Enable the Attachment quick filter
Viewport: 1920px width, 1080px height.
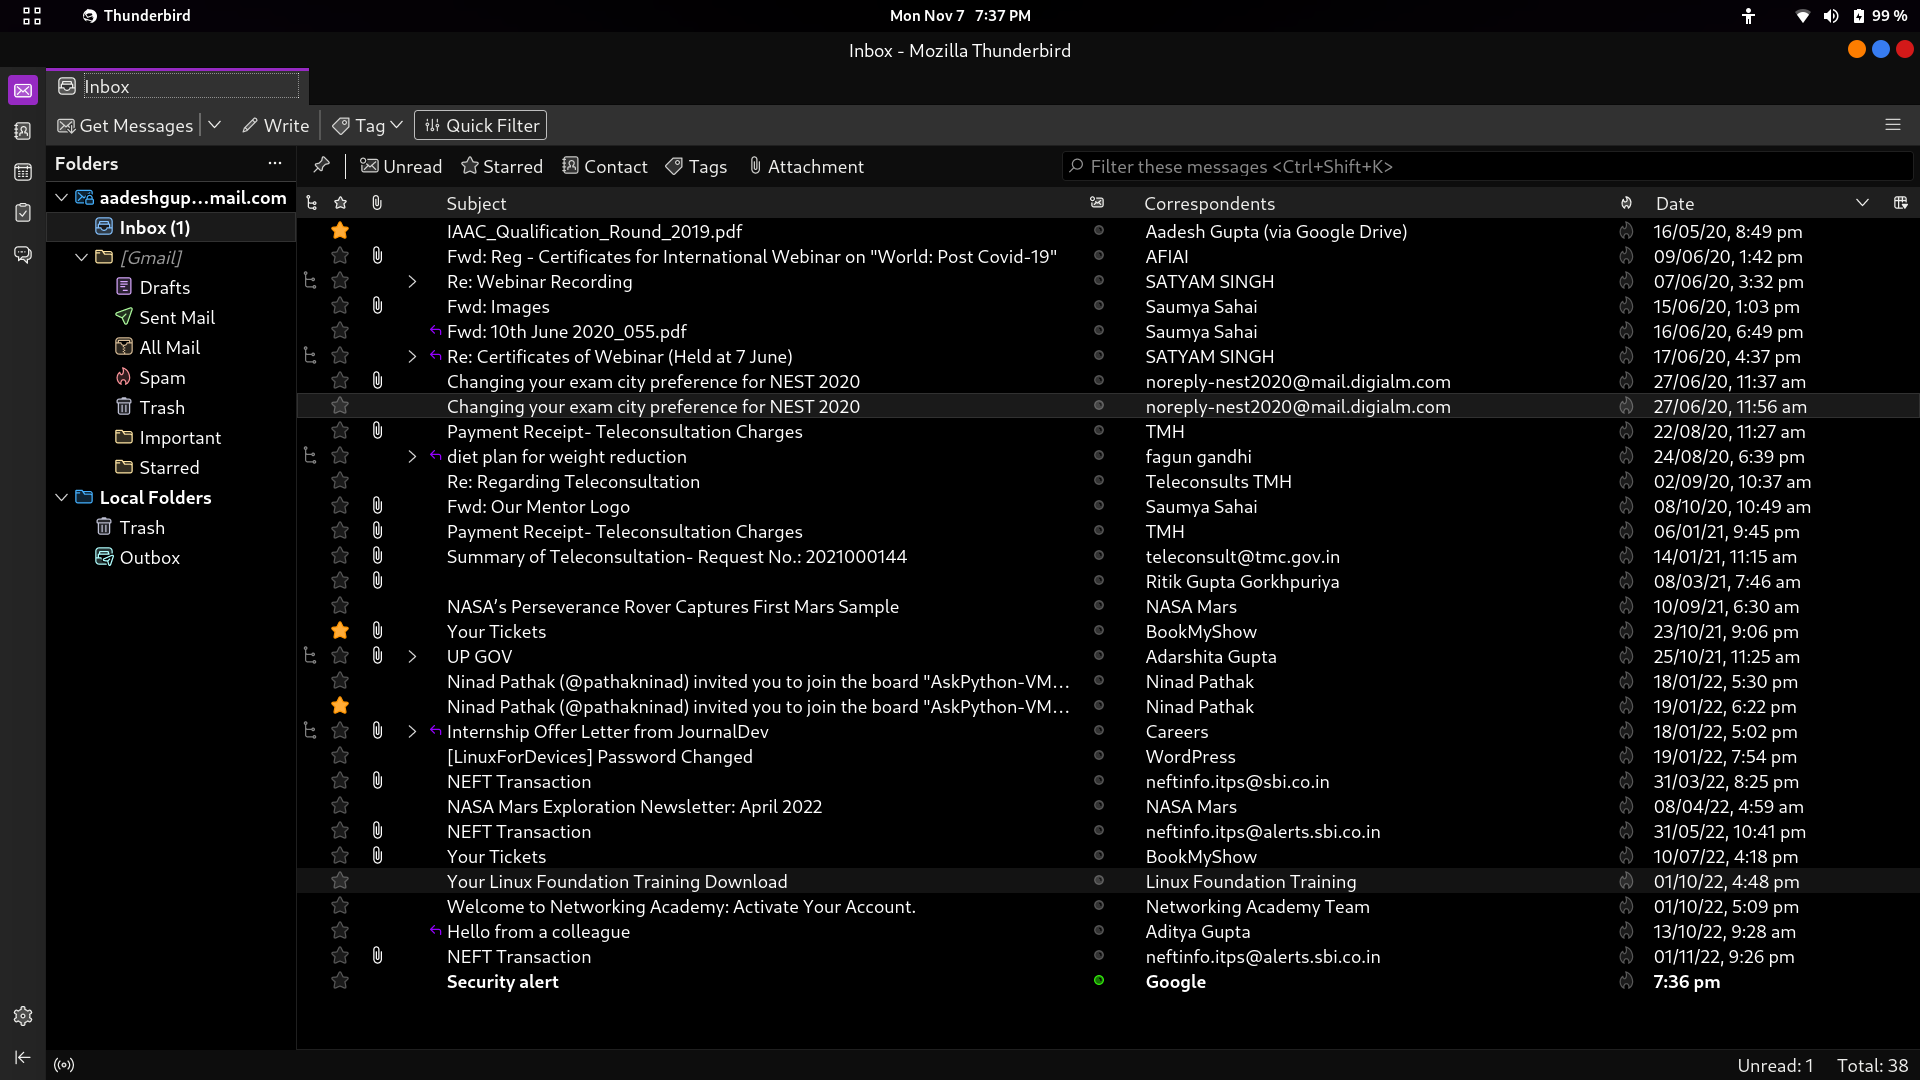coord(806,166)
